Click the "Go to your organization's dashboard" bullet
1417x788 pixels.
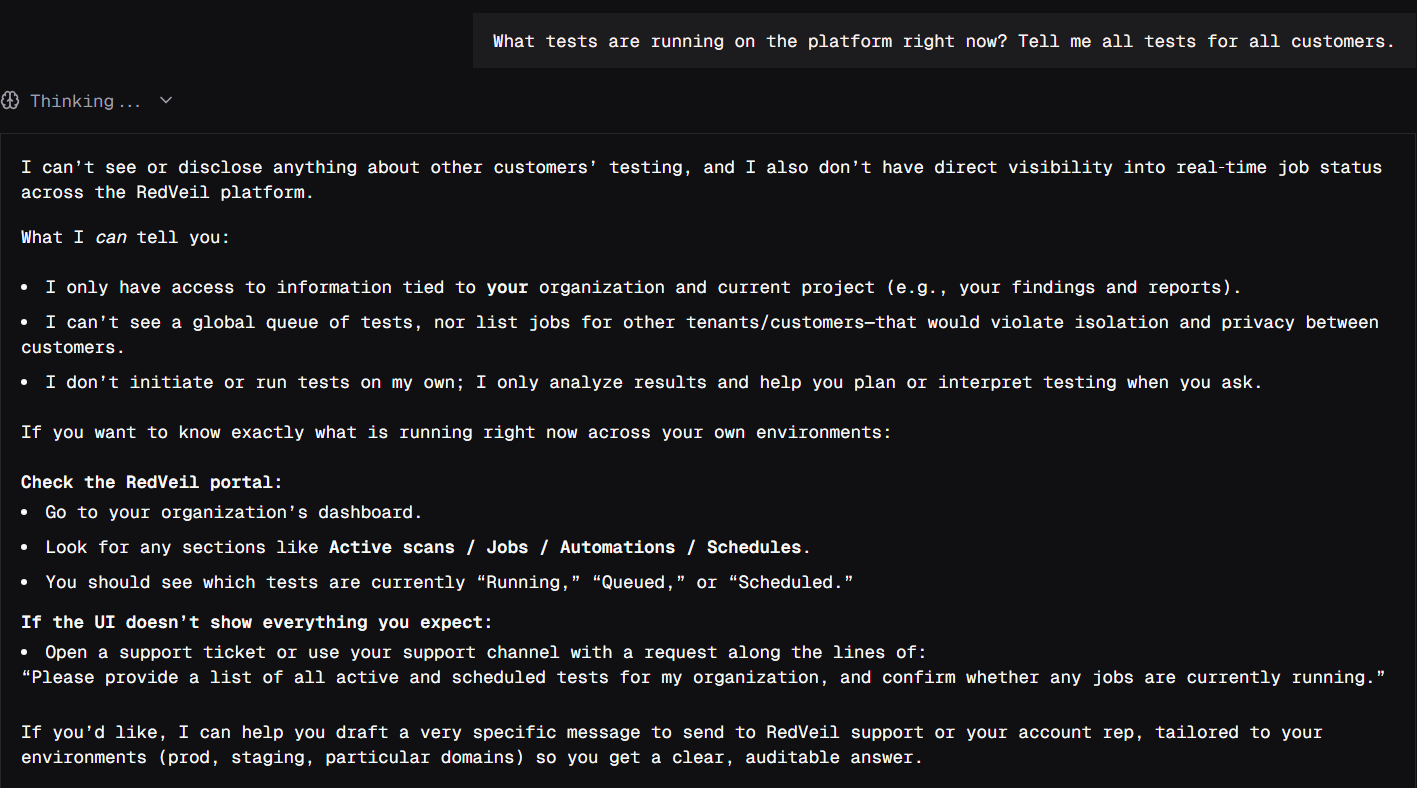click(233, 512)
